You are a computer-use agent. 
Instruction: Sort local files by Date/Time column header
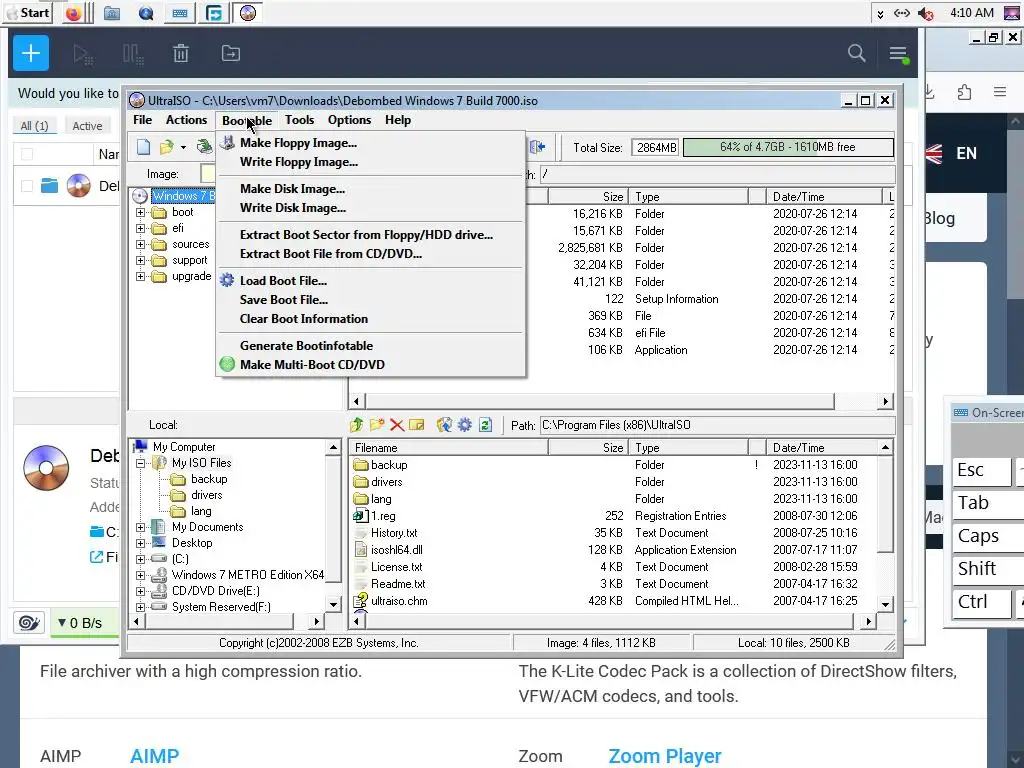(x=822, y=448)
